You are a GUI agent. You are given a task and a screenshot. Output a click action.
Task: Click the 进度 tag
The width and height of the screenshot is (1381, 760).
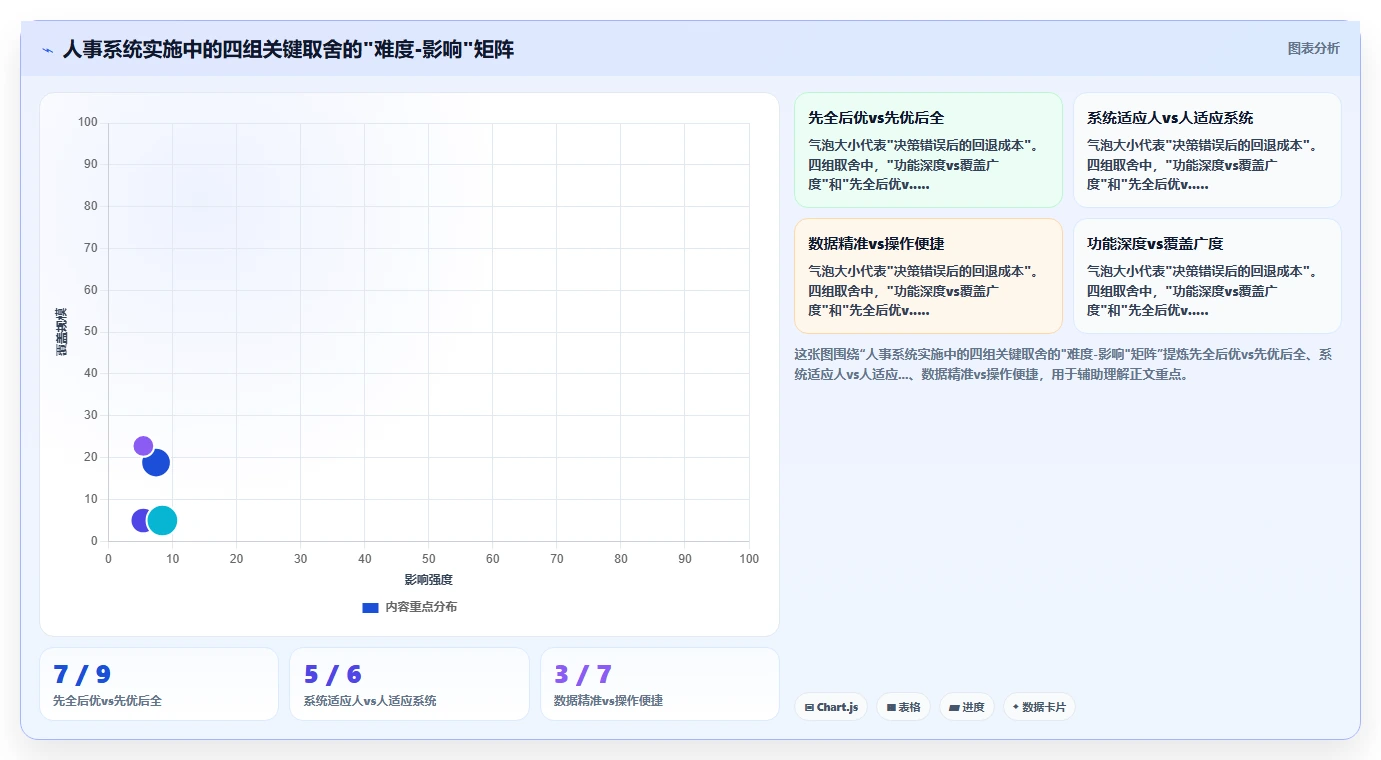967,707
